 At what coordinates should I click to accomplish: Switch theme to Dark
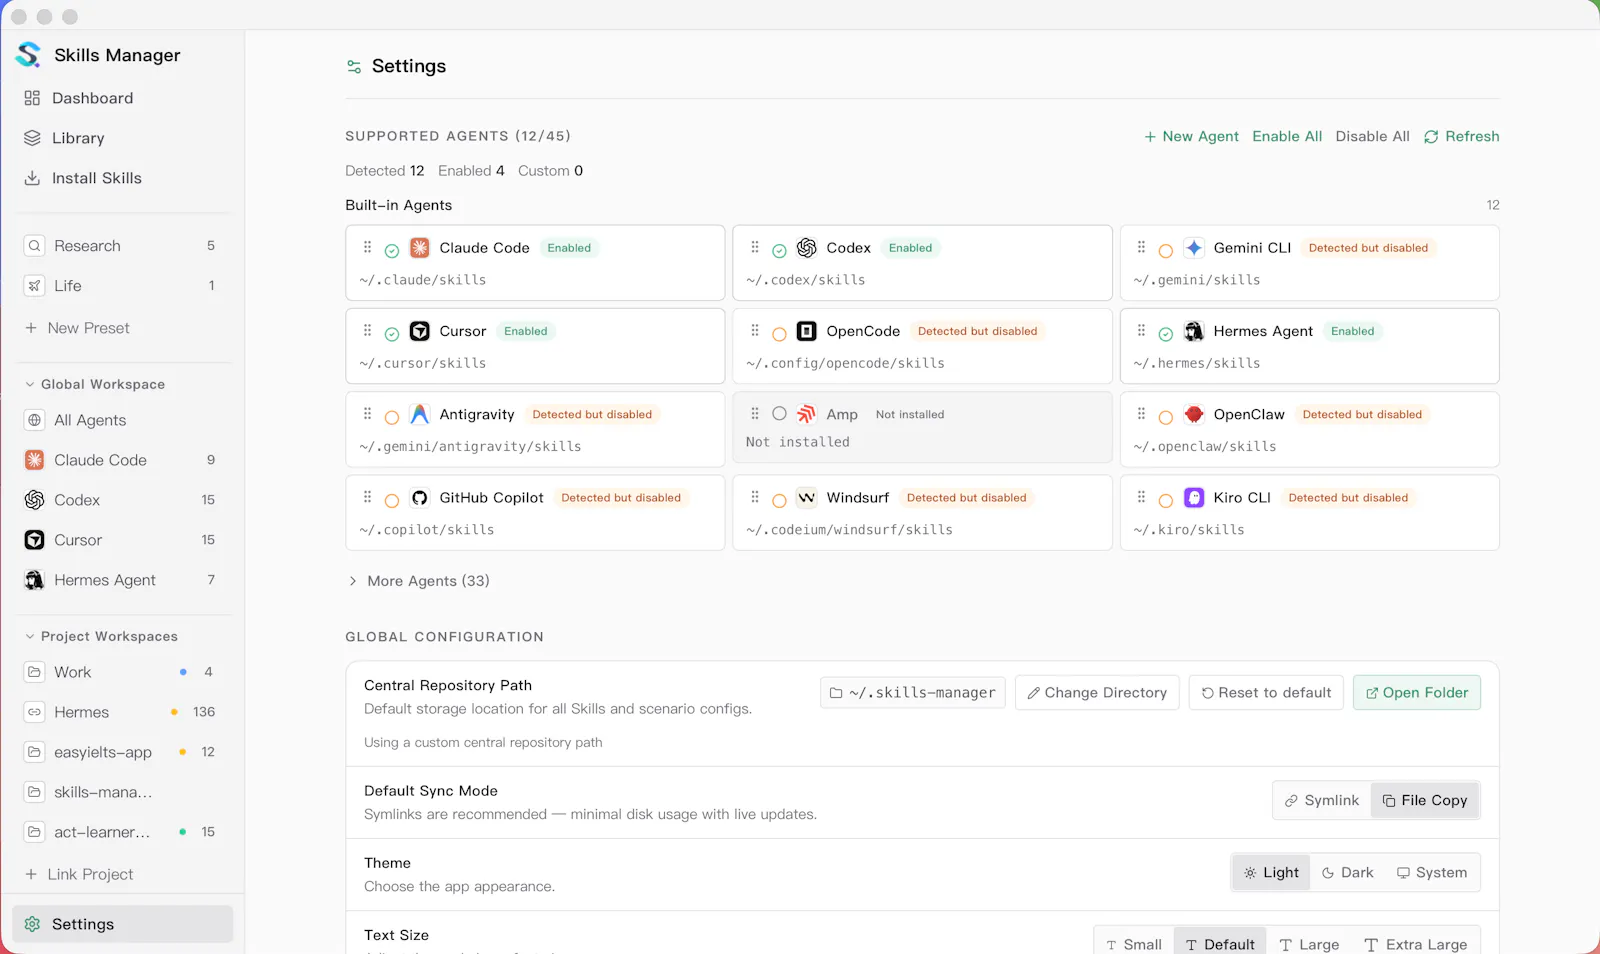(x=1348, y=872)
